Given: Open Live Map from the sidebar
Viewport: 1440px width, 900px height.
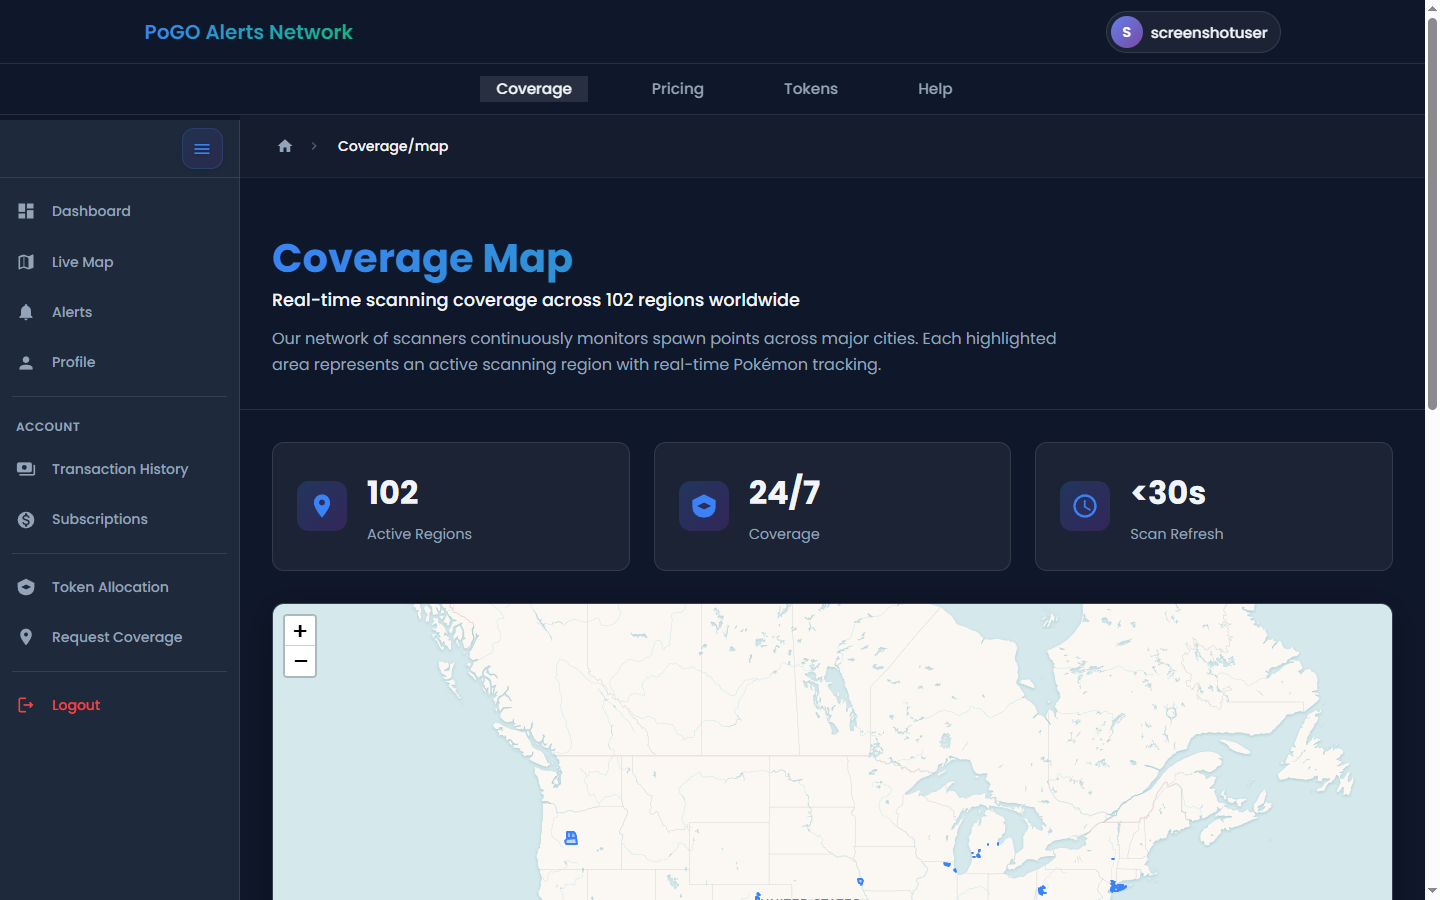Looking at the screenshot, I should click(120, 262).
